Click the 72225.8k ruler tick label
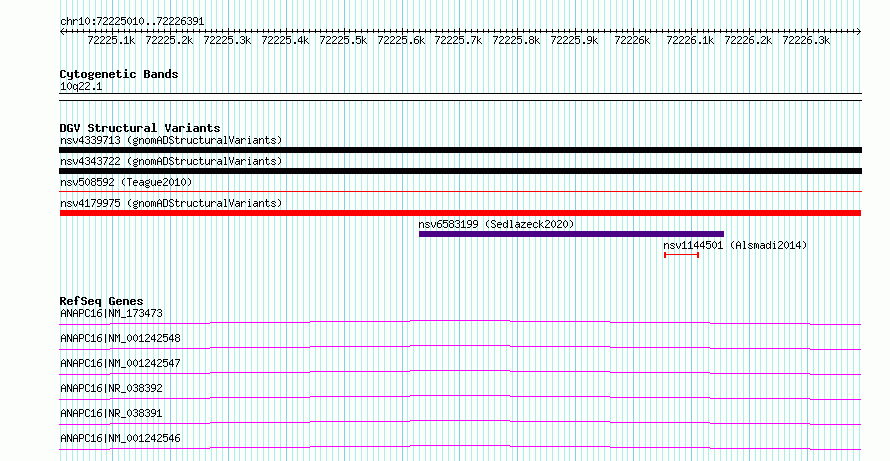 pos(517,40)
